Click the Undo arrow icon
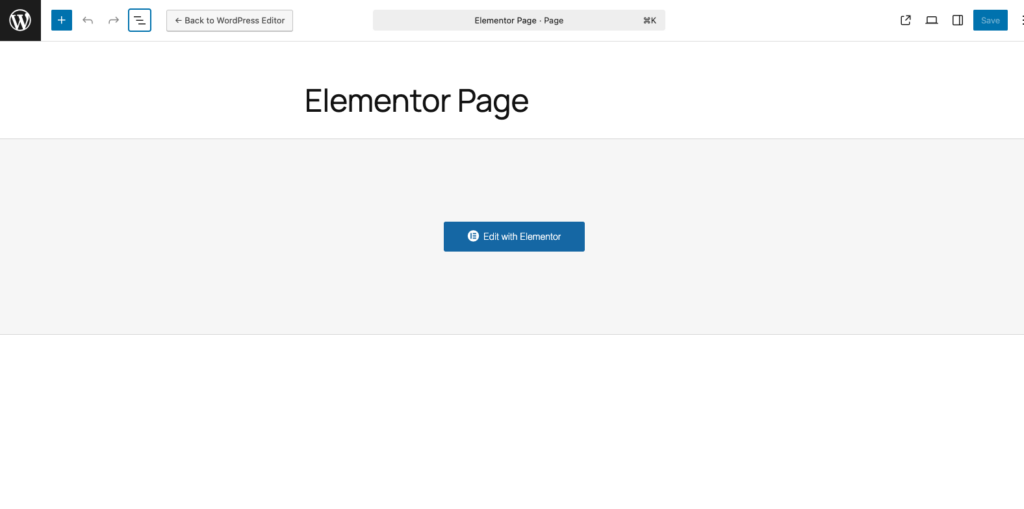 click(88, 20)
